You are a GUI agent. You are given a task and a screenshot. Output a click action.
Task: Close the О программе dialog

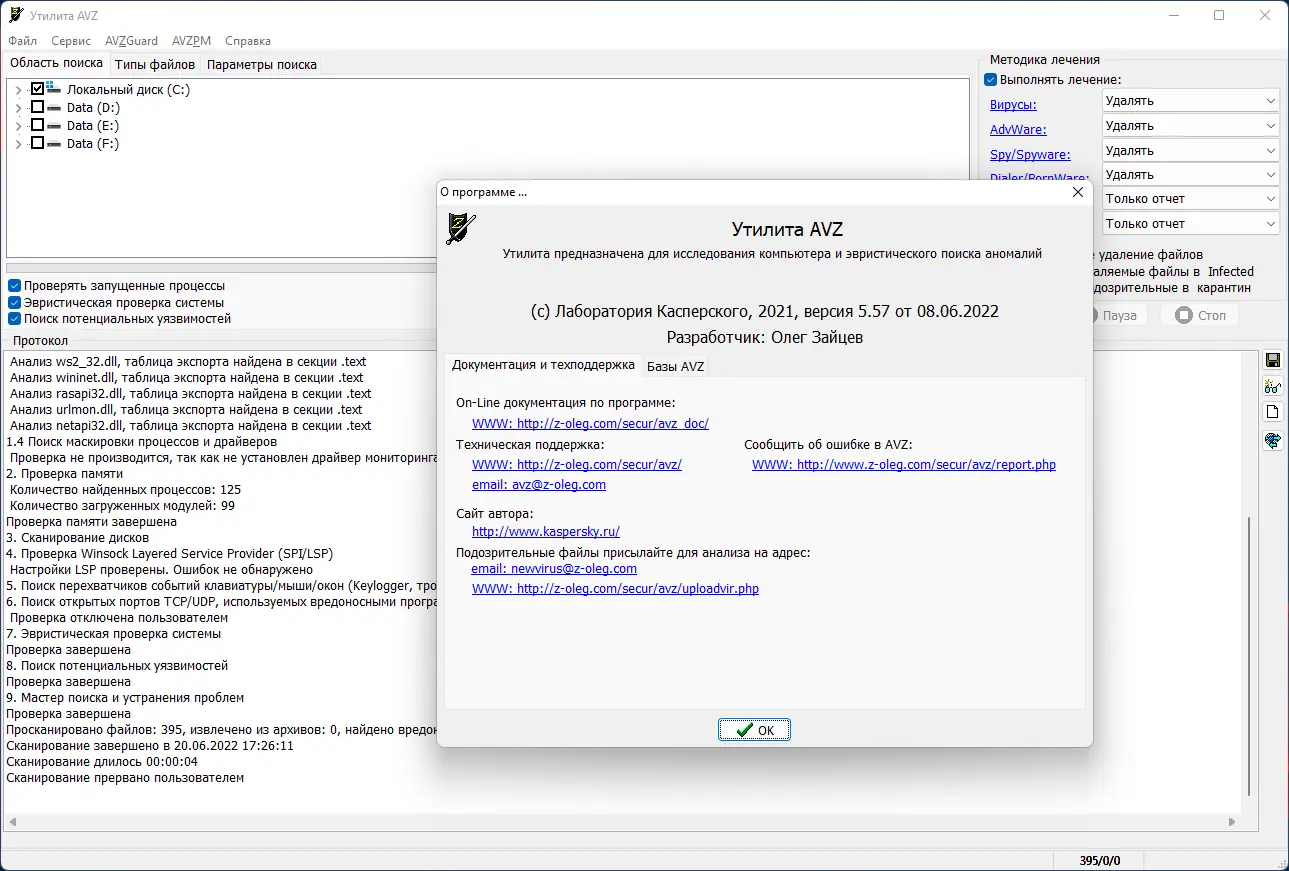click(x=1077, y=192)
